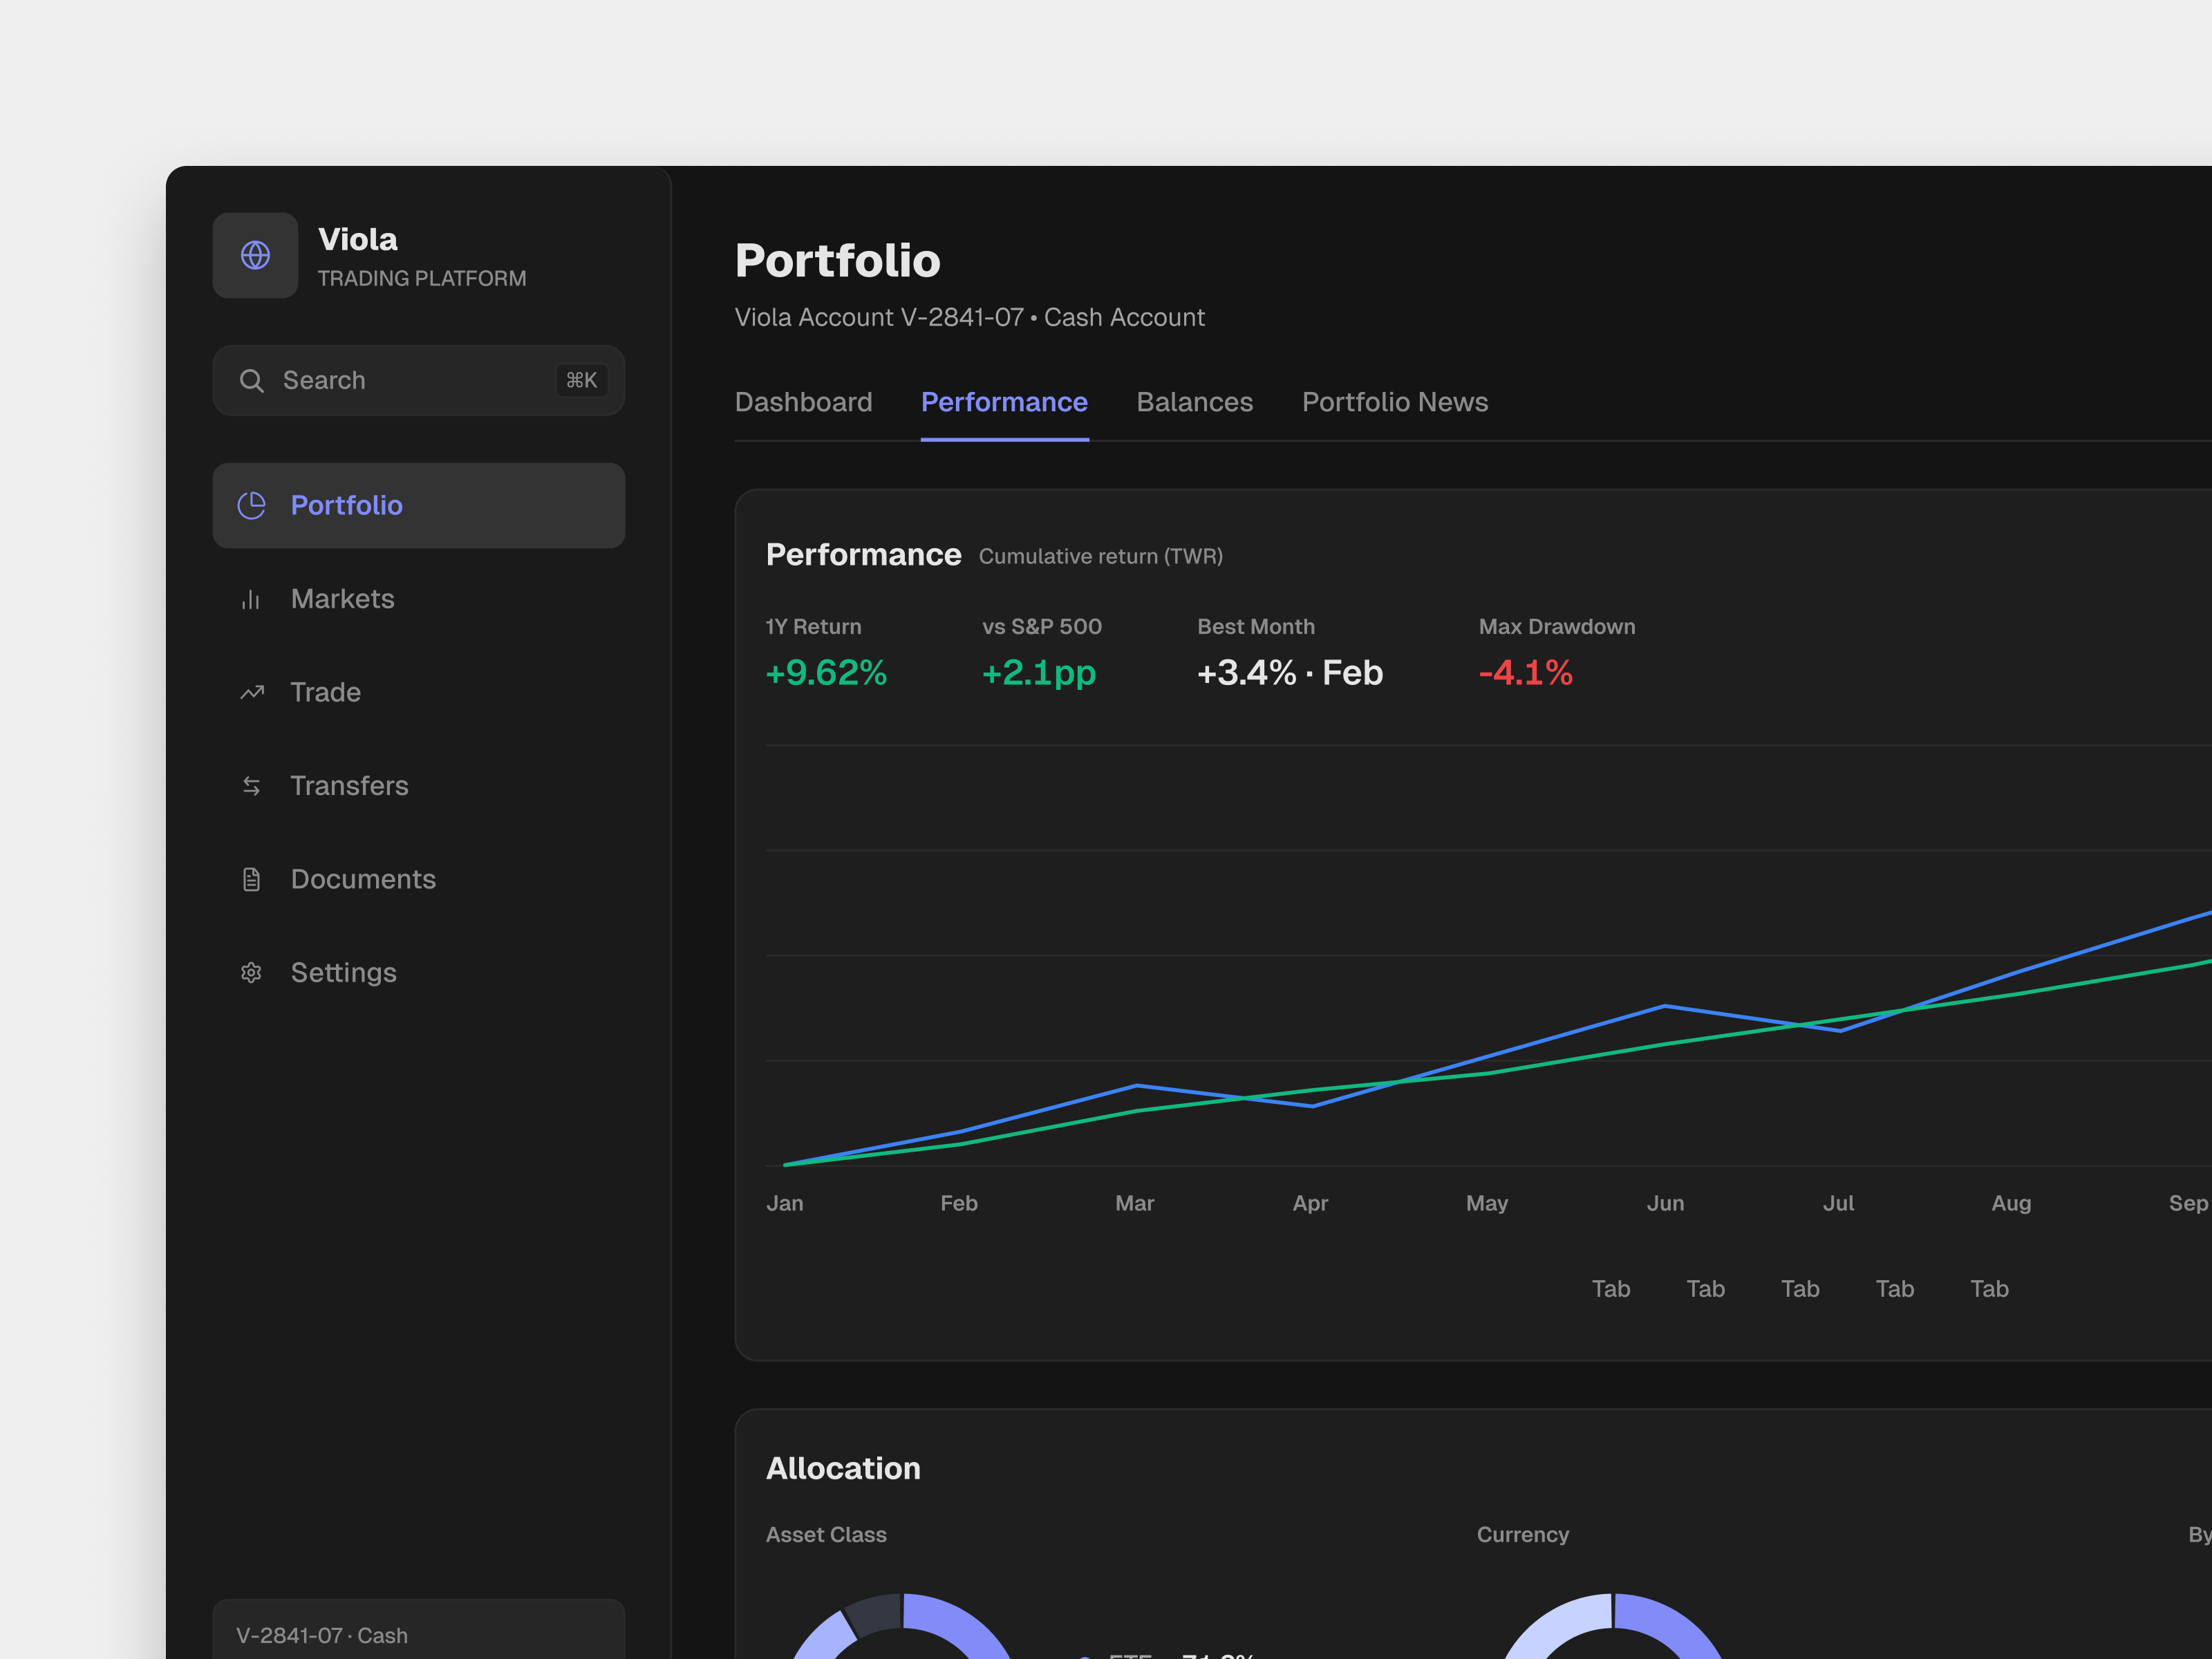Click the Asset Class label
Screen dimensions: 2212x1659
[x=826, y=1534]
